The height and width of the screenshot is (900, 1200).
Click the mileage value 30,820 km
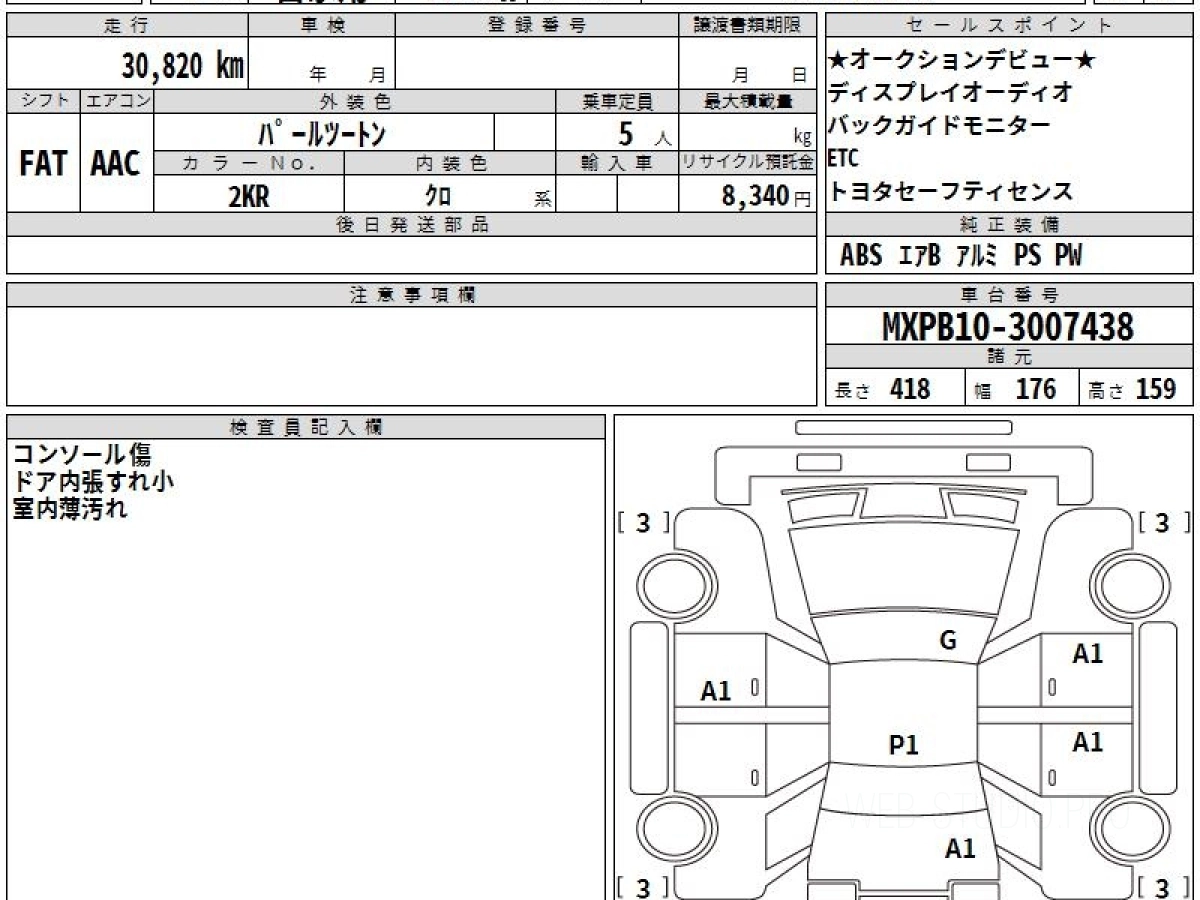pos(183,66)
